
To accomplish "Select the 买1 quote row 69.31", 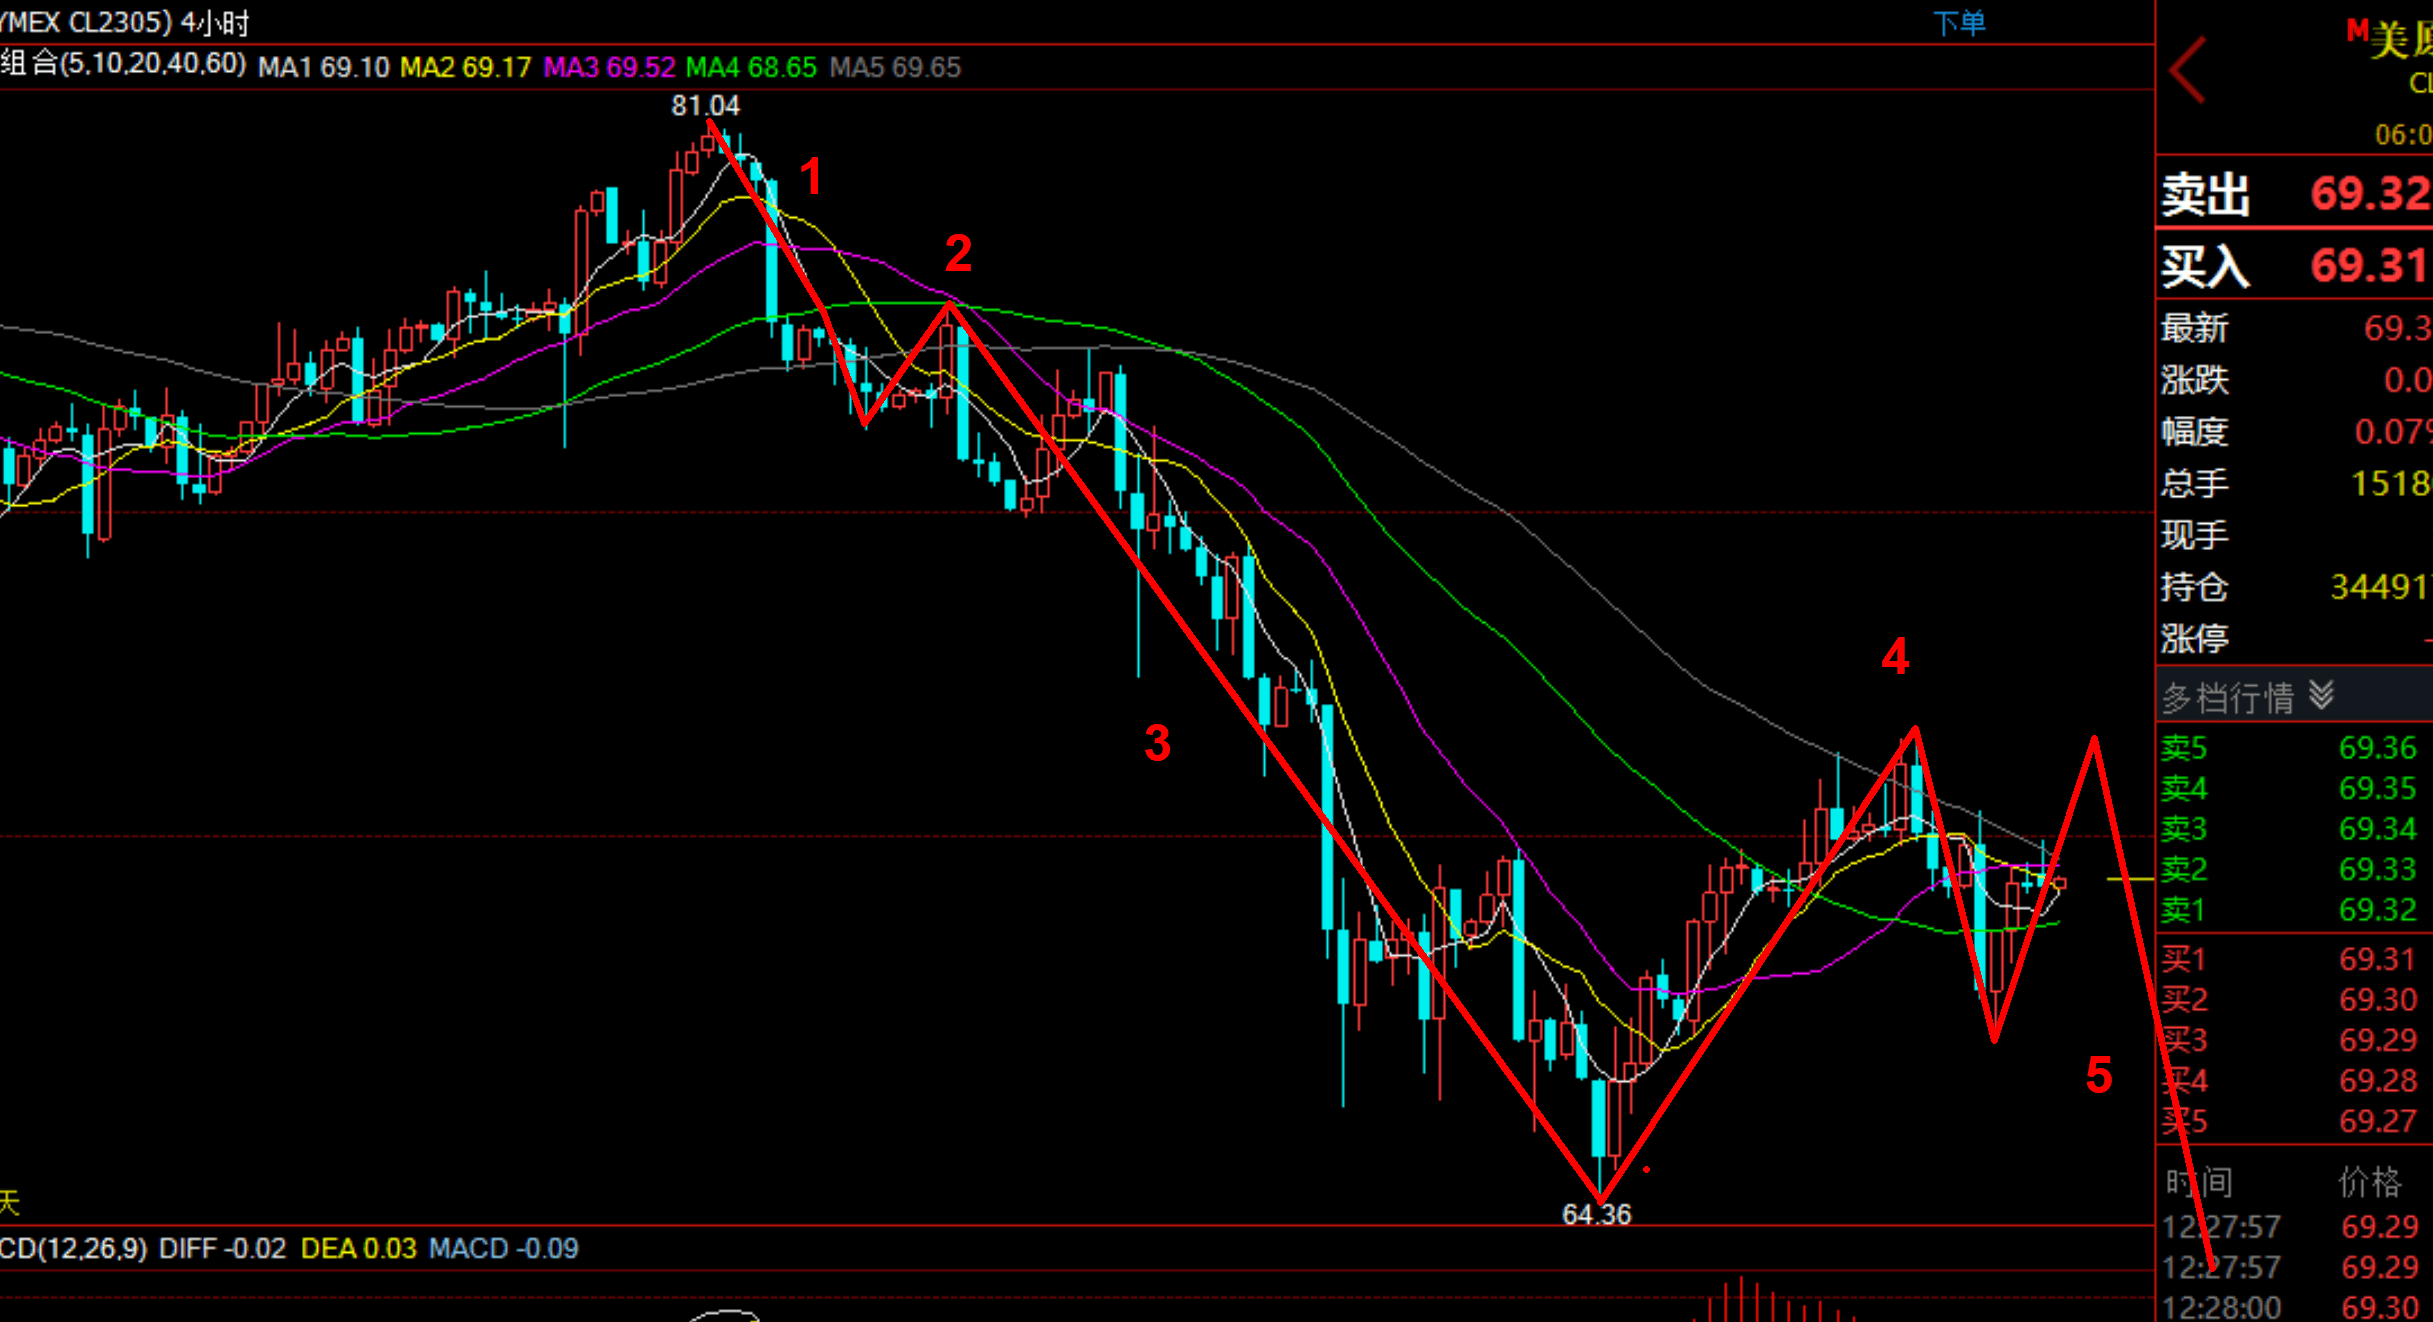I will pos(2295,959).
